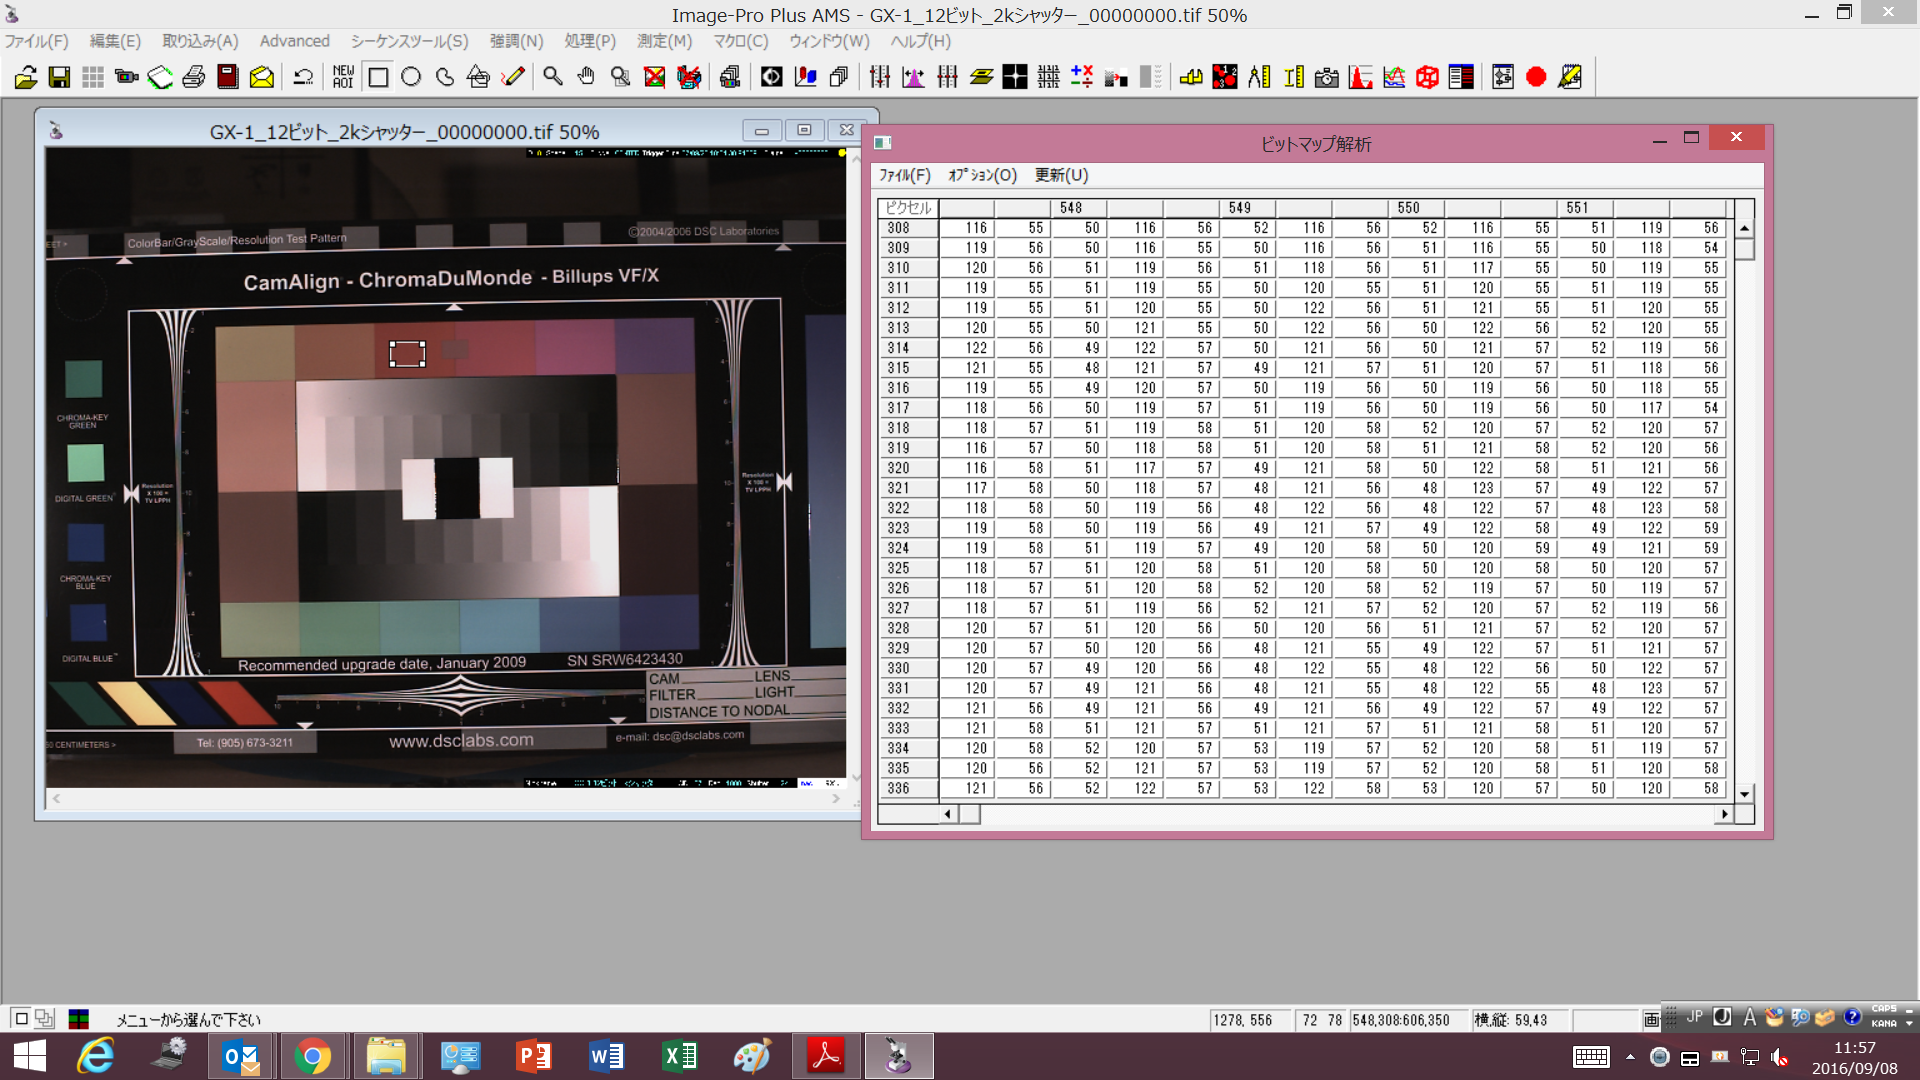Click pixel row header 320
The height and width of the screenshot is (1080, 1920).
tap(898, 468)
